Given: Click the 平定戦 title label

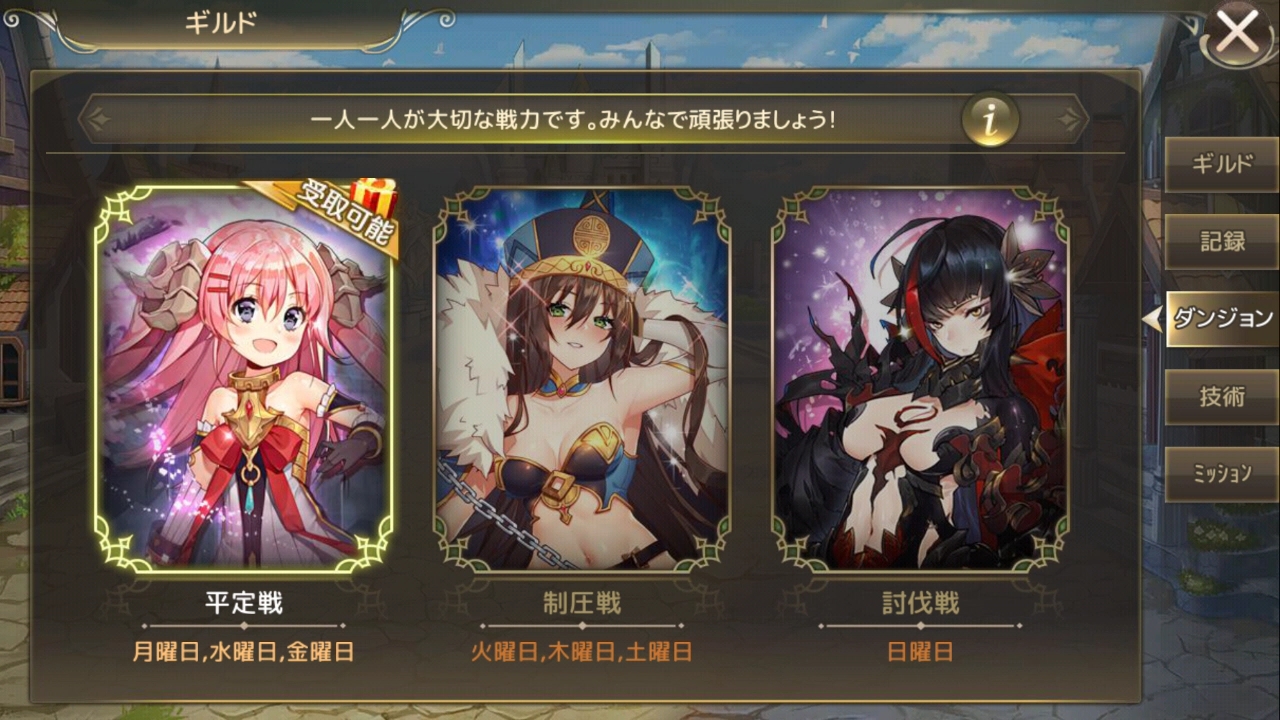Looking at the screenshot, I should click(244, 603).
